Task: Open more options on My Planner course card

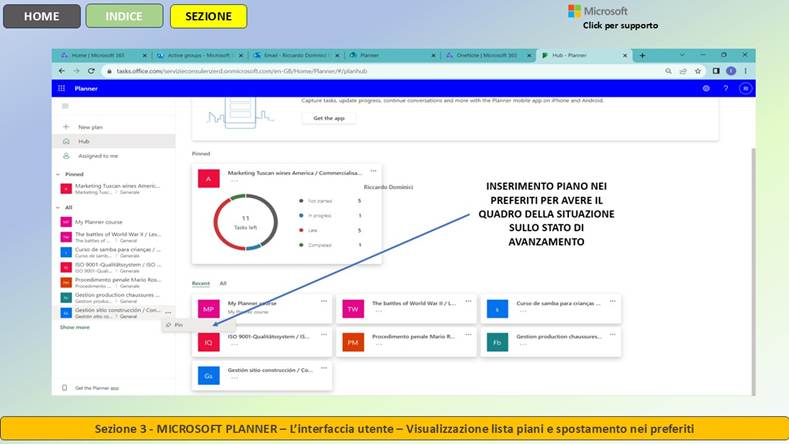Action: 324,301
